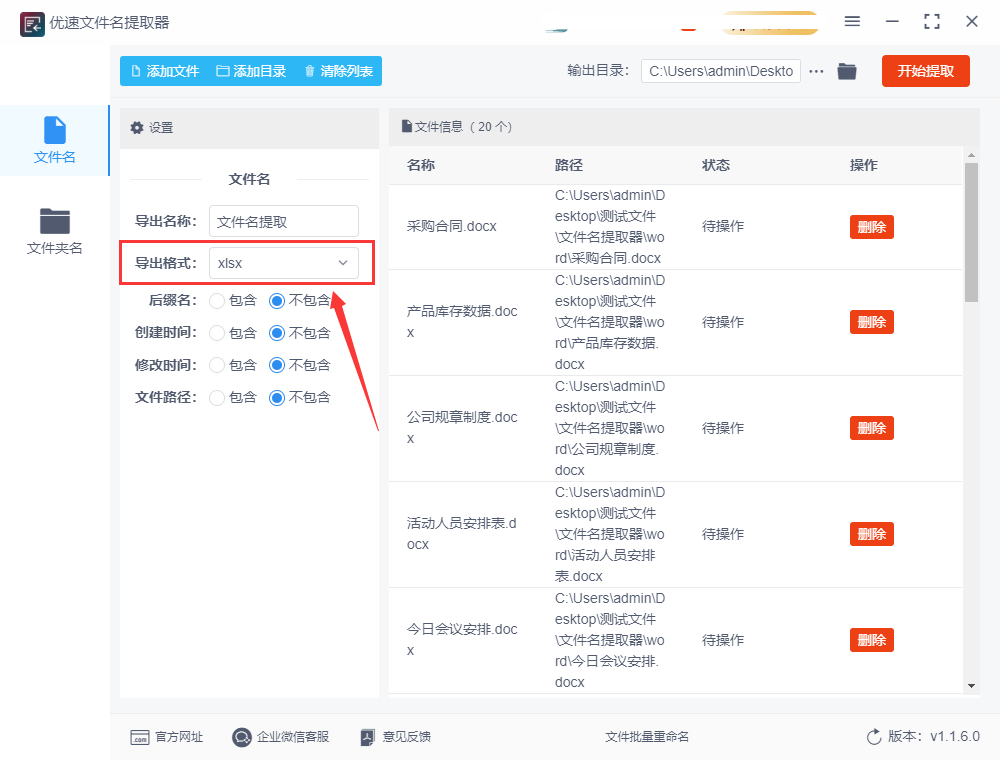The height and width of the screenshot is (760, 1000).
Task: Click scrollbar down arrow in file list
Action: tap(971, 685)
